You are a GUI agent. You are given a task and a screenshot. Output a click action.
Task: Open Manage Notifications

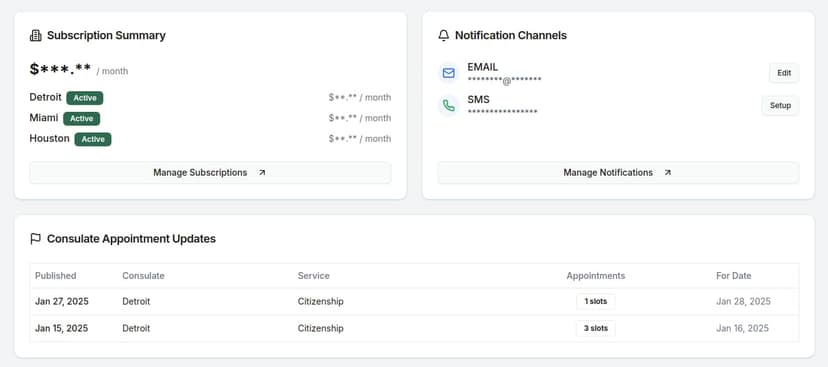pos(618,173)
